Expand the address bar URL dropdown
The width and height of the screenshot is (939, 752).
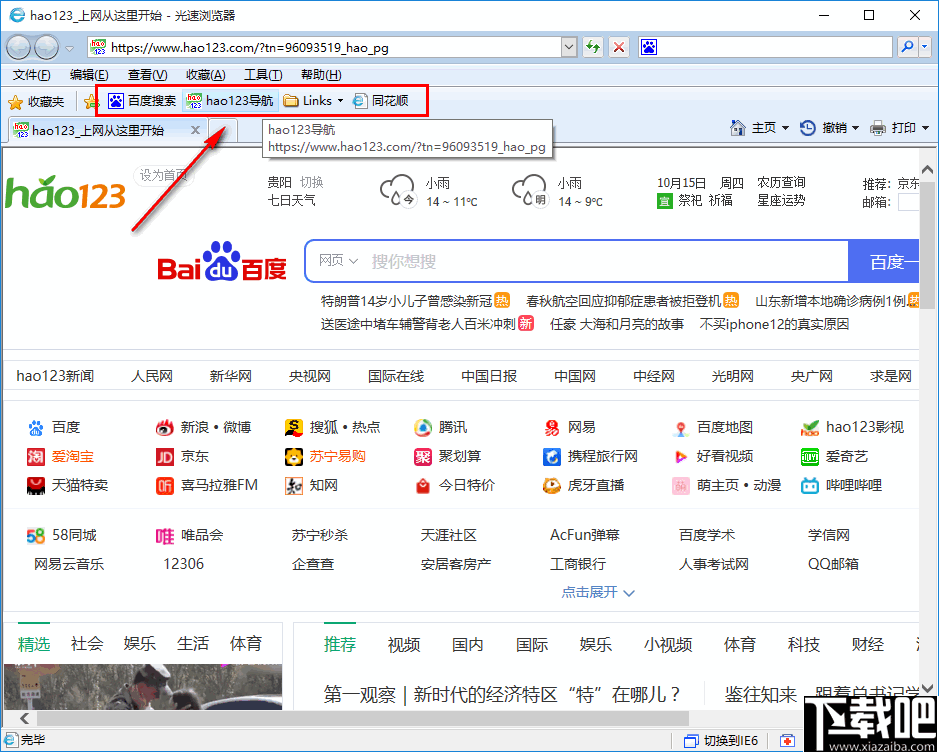pyautogui.click(x=569, y=47)
